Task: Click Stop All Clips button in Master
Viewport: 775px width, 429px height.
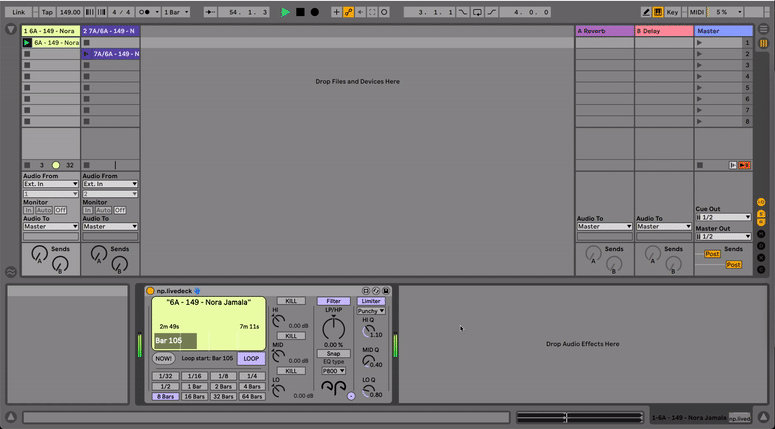Action: click(700, 166)
